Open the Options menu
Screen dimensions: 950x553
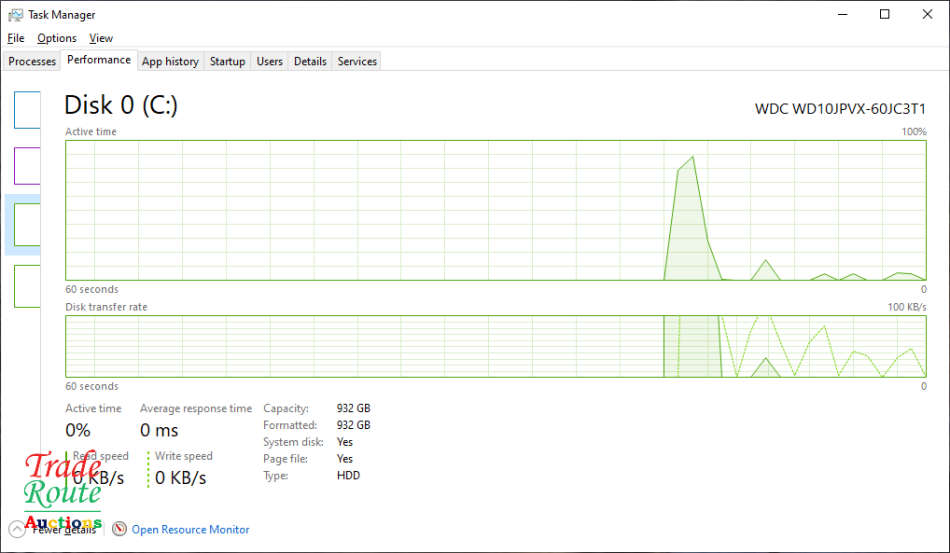57,38
